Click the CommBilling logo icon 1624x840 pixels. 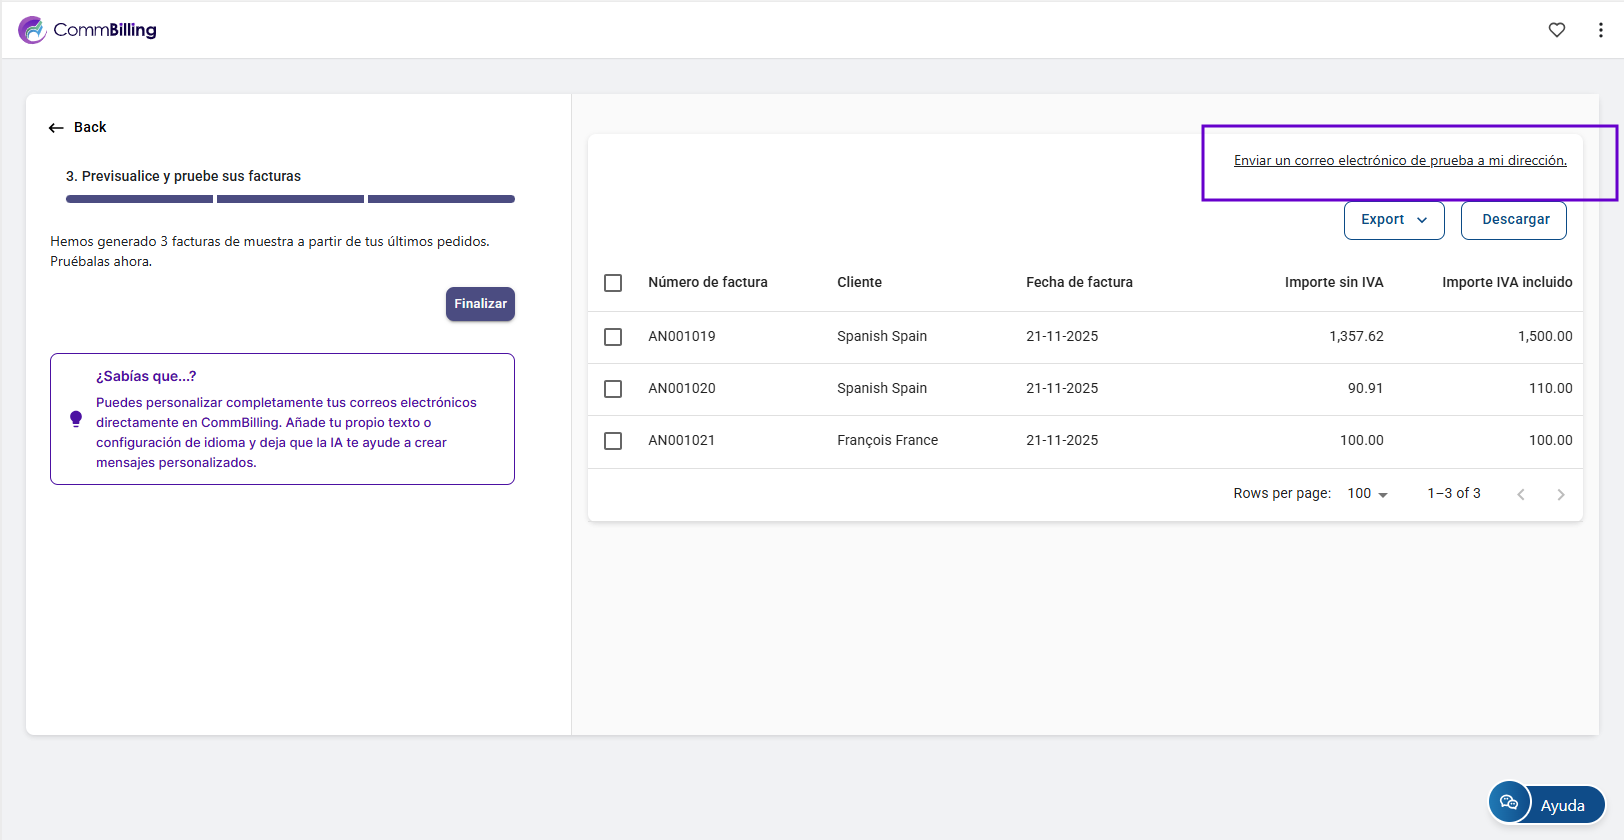click(32, 30)
